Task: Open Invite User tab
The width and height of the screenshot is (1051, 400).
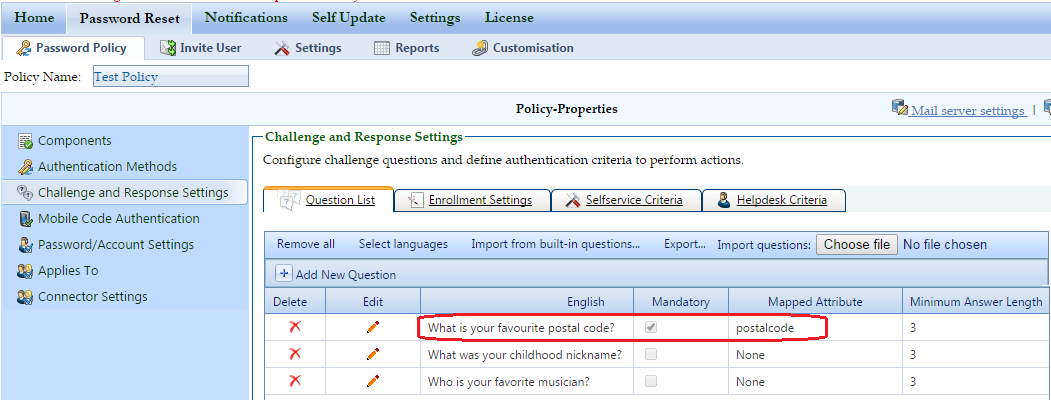Action: (x=200, y=48)
